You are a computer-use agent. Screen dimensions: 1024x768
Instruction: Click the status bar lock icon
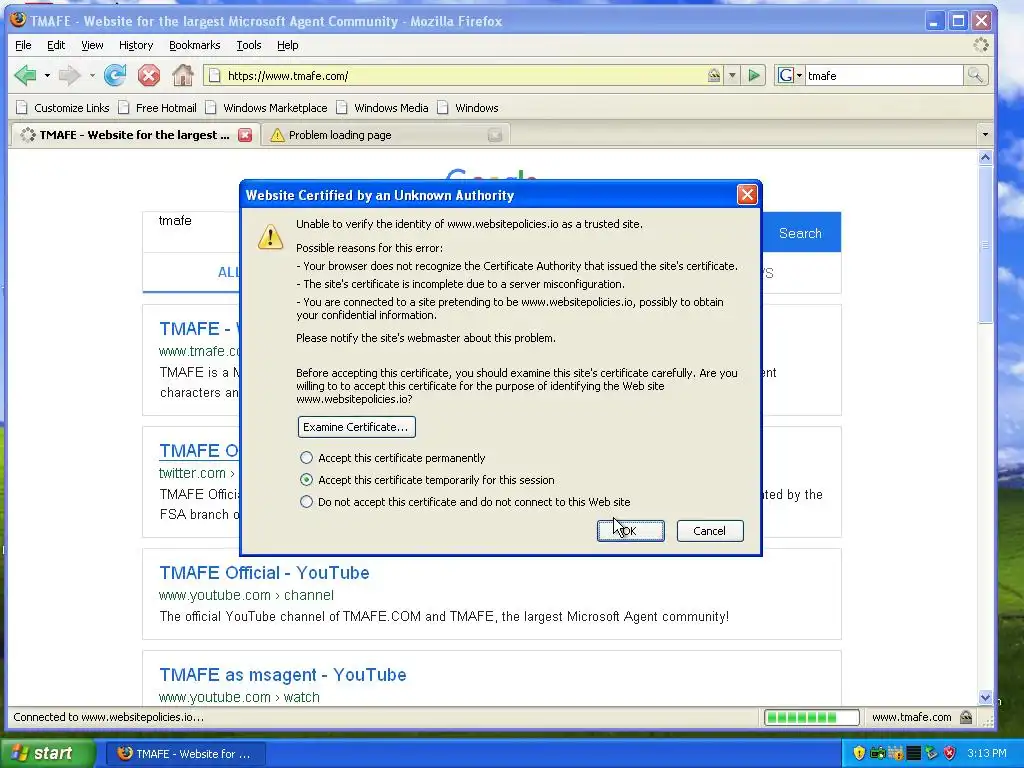[x=966, y=717]
